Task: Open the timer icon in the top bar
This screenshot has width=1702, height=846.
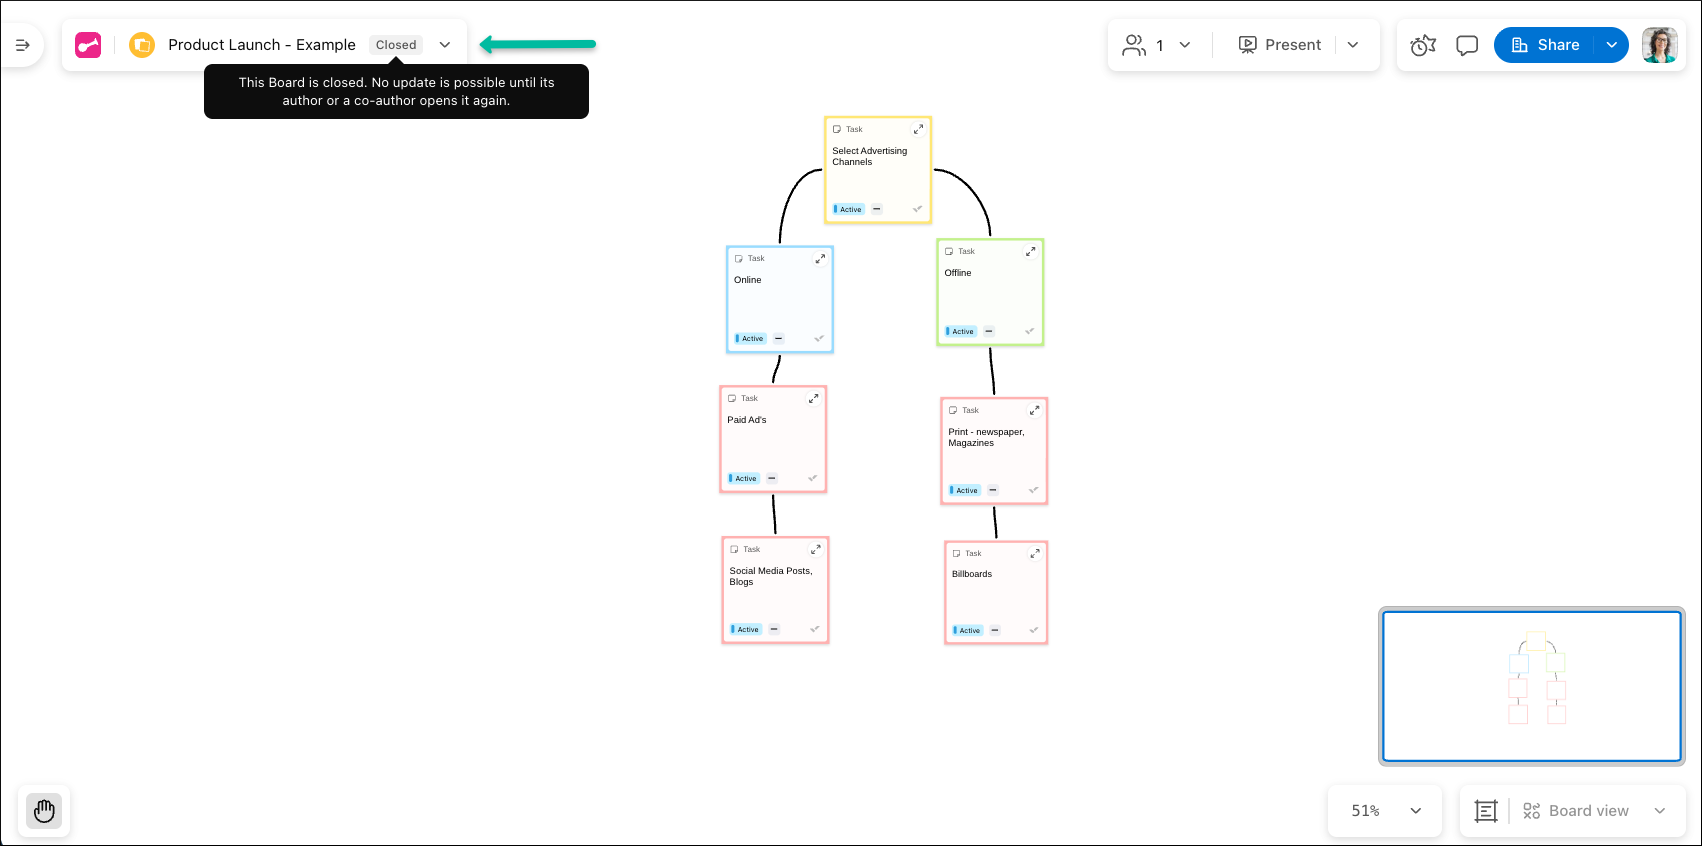Action: pos(1422,45)
